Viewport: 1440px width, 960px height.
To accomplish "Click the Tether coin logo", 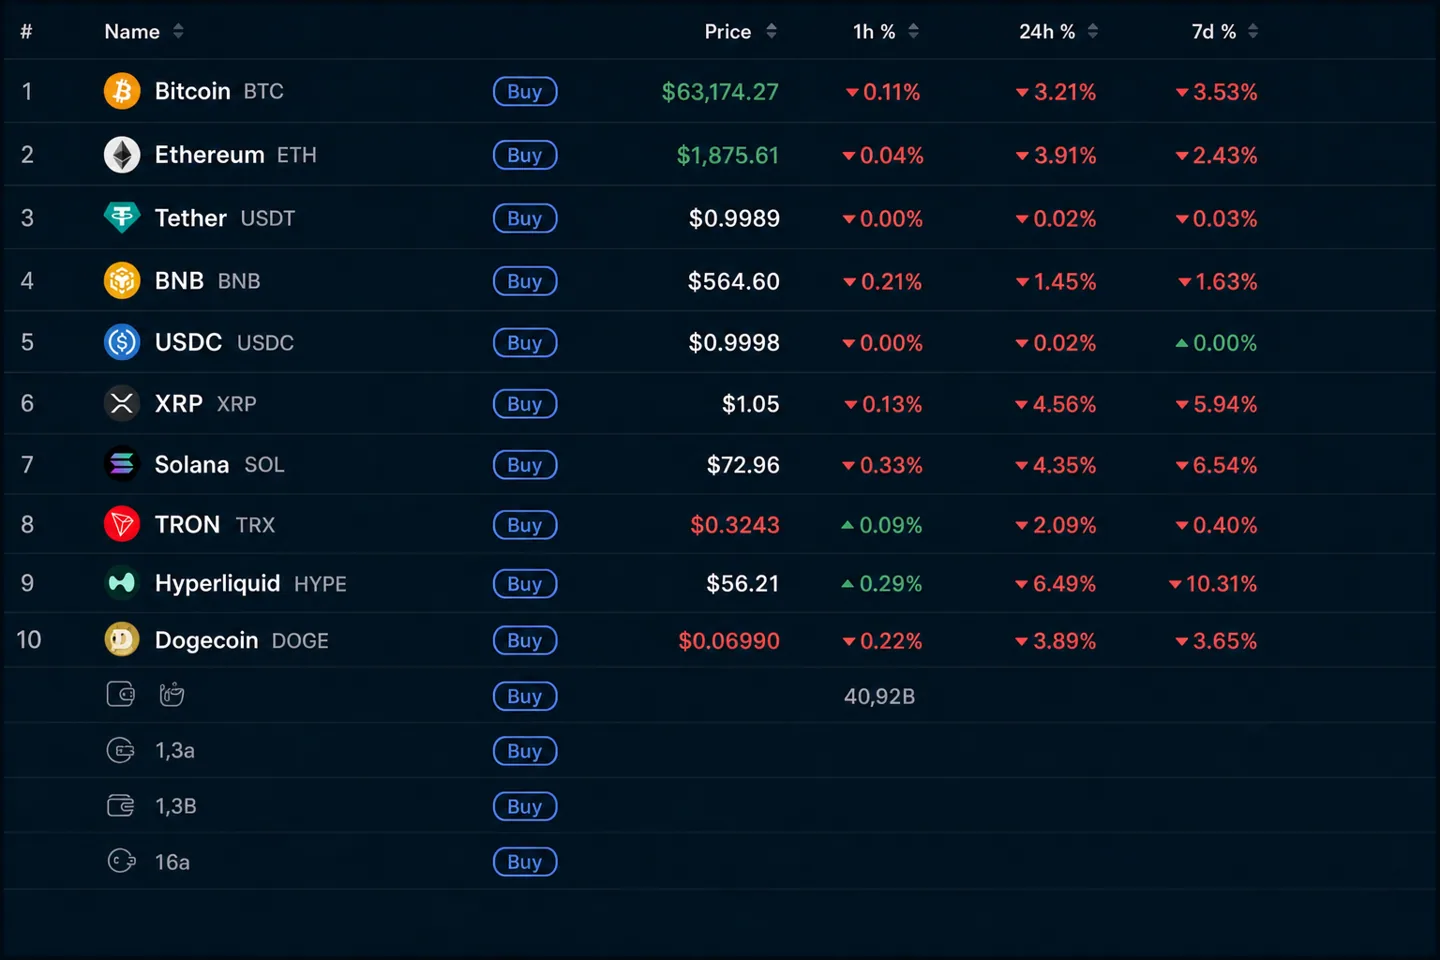I will click(x=122, y=218).
